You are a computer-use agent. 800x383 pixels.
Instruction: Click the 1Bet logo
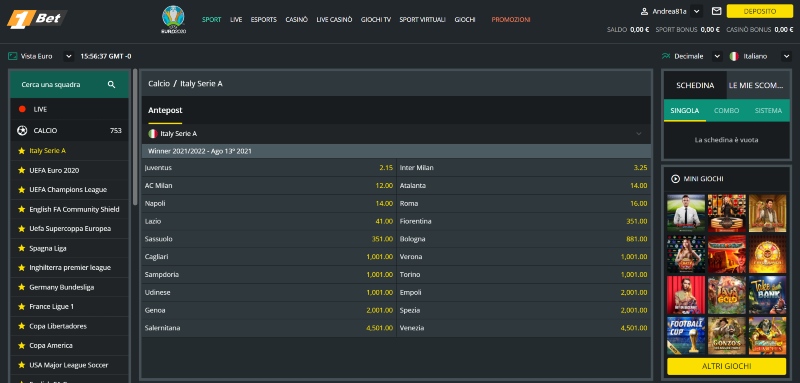coord(37,19)
